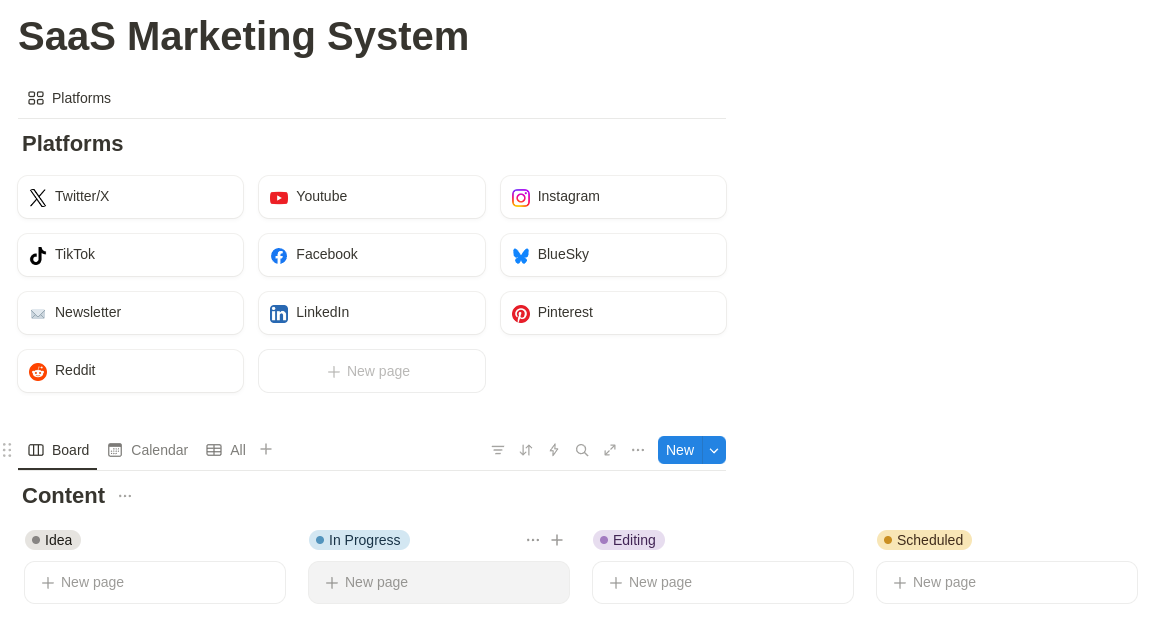Open the filter icon in database toolbar
The height and width of the screenshot is (621, 1151).
(498, 450)
